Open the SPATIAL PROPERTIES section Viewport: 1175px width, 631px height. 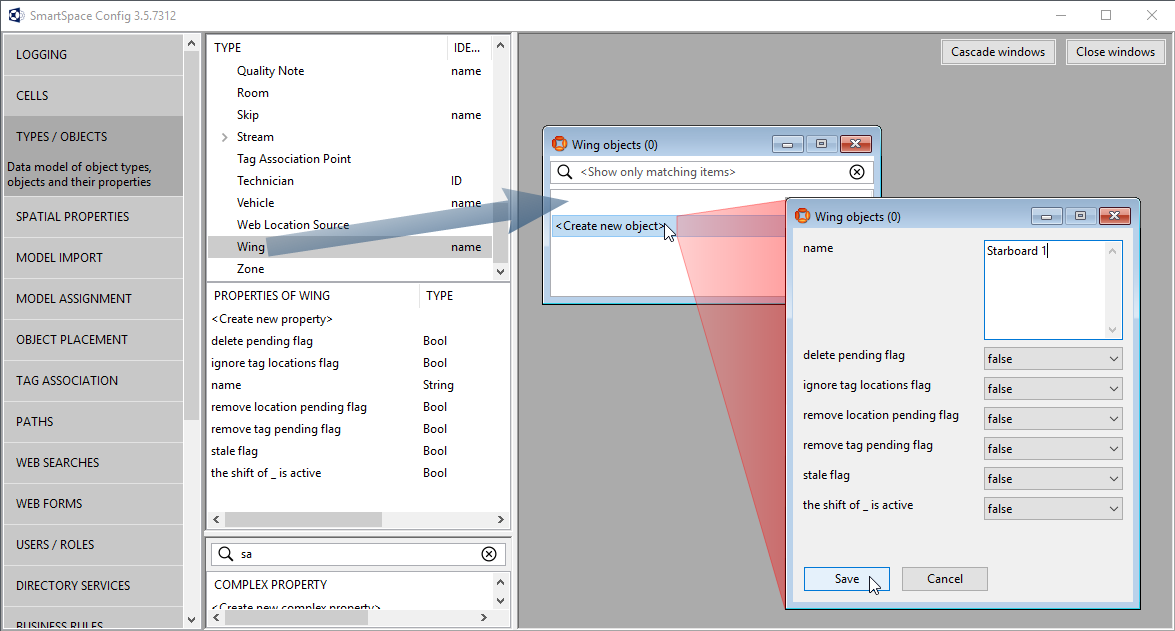pos(93,217)
